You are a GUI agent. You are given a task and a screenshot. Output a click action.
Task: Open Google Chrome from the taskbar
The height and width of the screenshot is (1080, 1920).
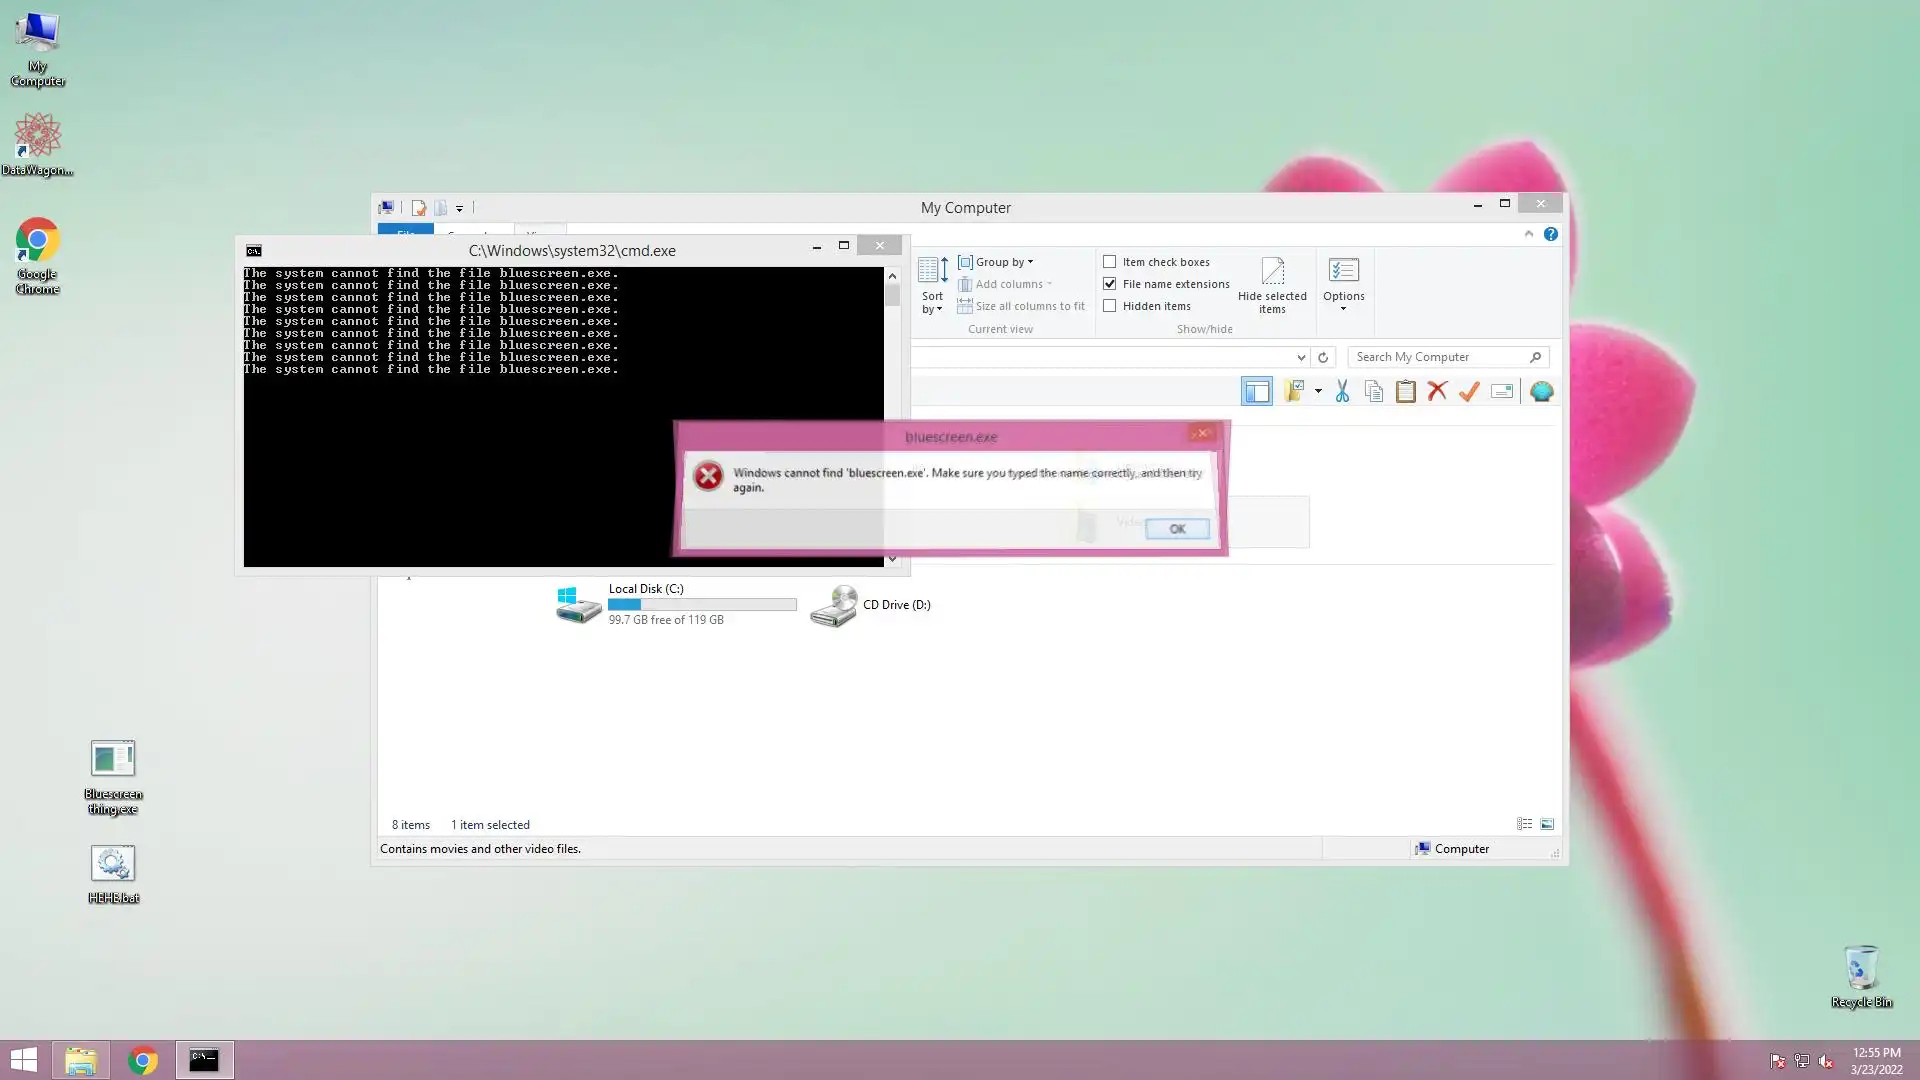point(143,1060)
